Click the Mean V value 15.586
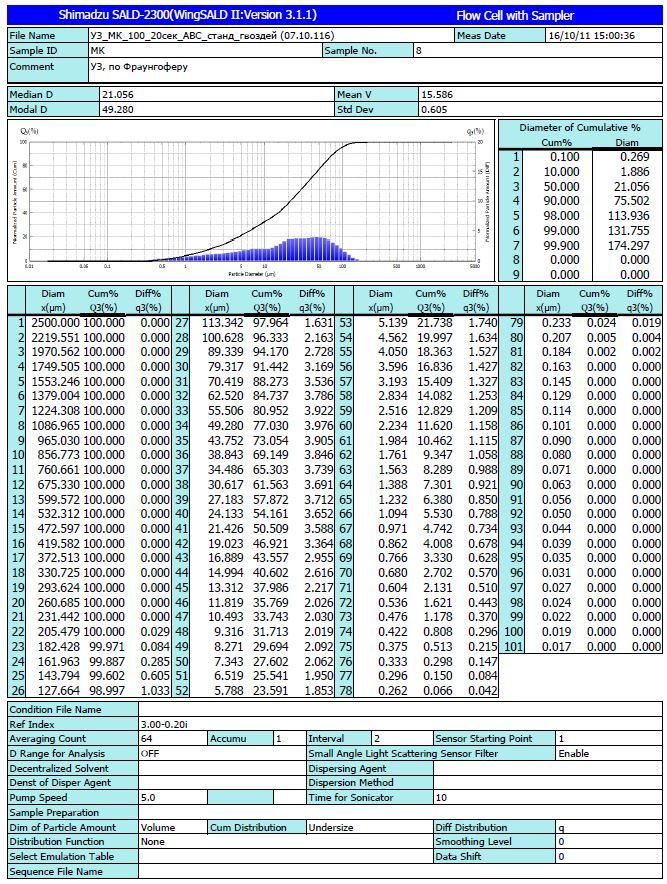 (436, 95)
